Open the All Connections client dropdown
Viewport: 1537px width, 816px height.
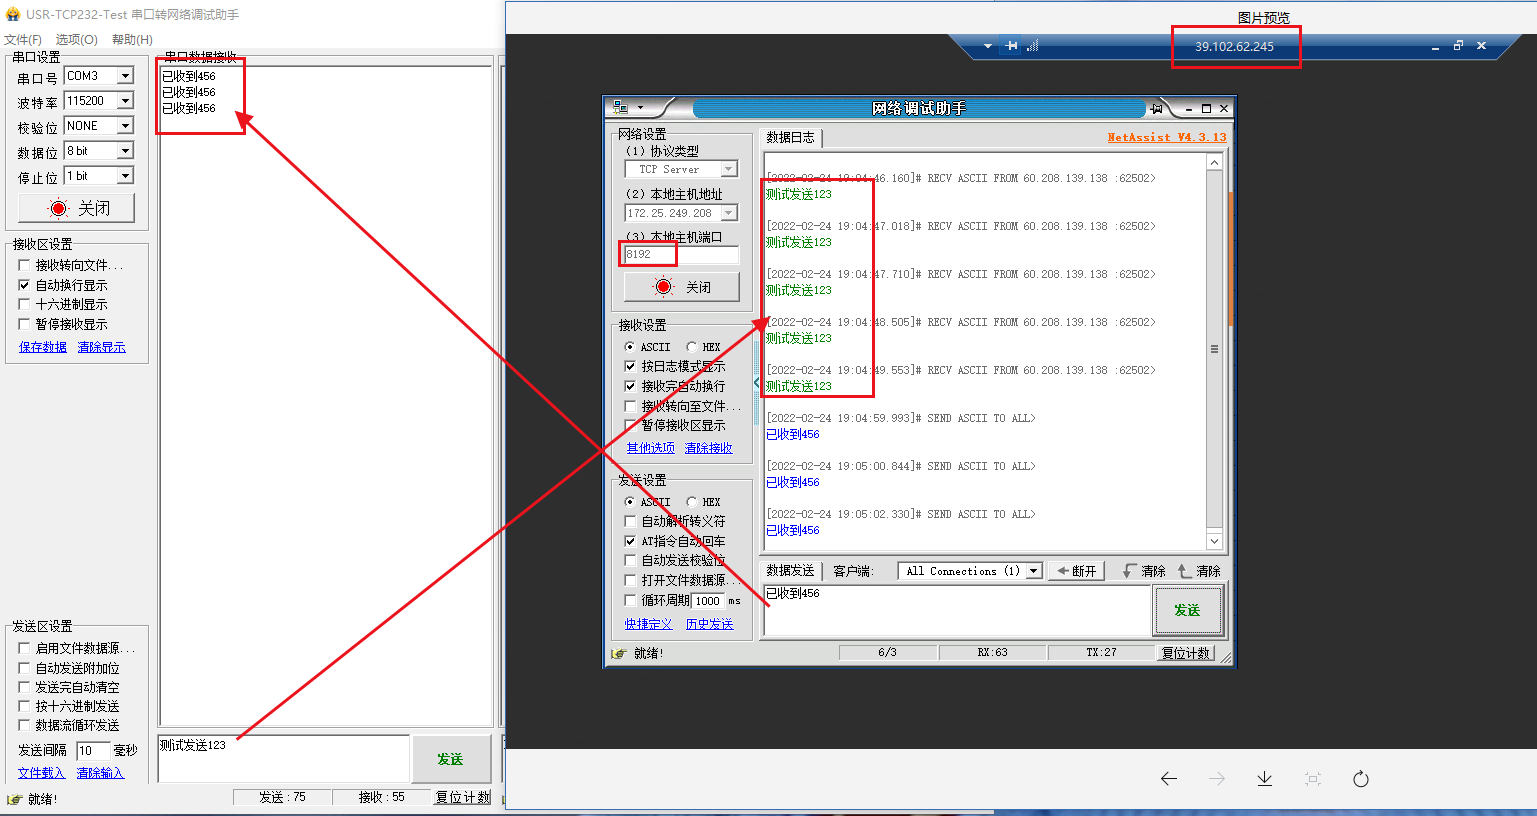1033,571
